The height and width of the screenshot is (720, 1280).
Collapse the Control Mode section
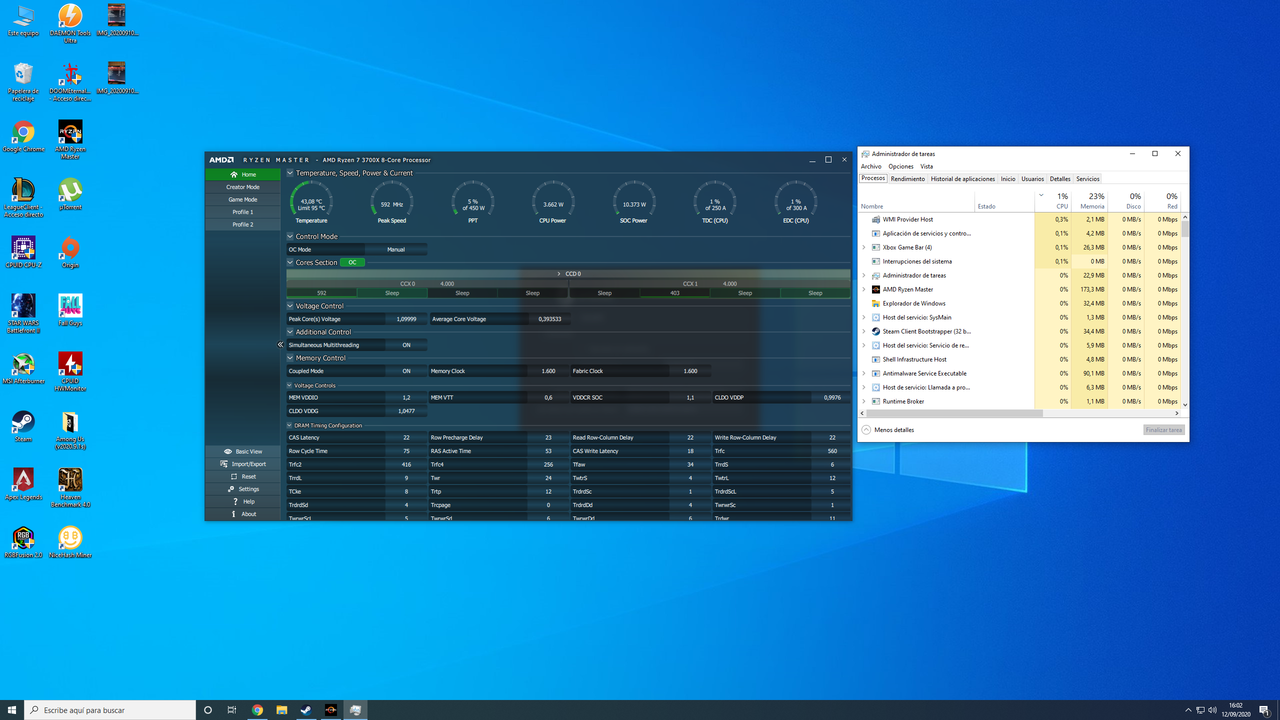pos(291,237)
